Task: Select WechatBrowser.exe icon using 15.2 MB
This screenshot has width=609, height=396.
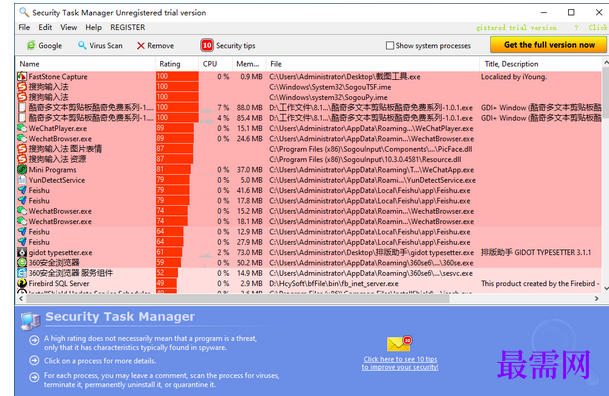Action: tap(22, 211)
